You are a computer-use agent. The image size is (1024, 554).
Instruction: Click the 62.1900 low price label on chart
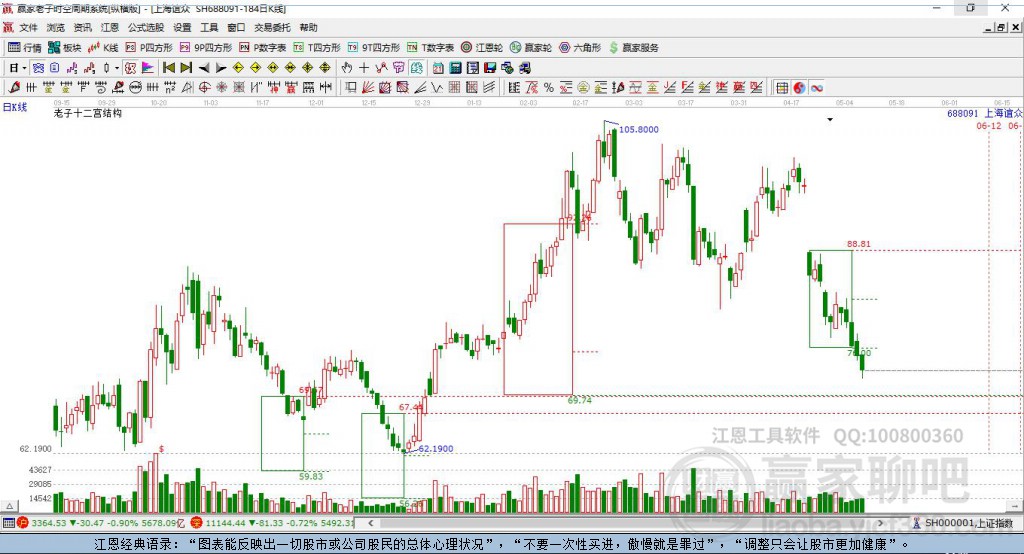pos(436,449)
